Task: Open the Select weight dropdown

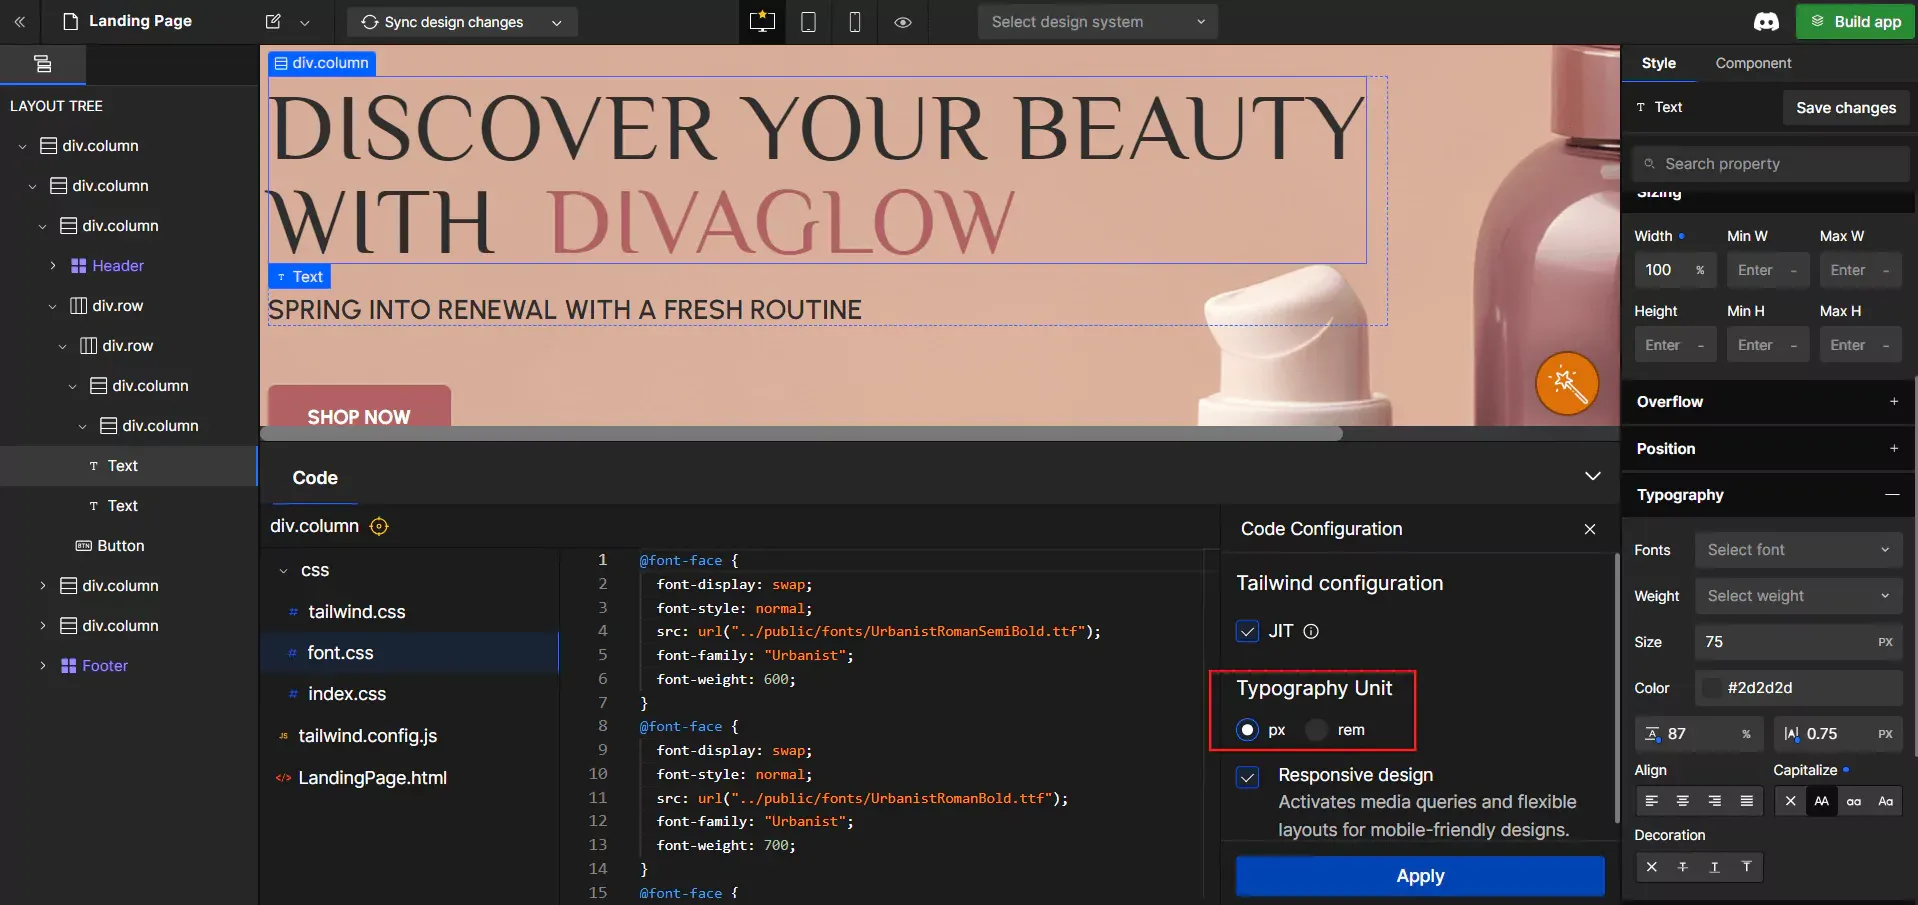Action: [x=1798, y=596]
